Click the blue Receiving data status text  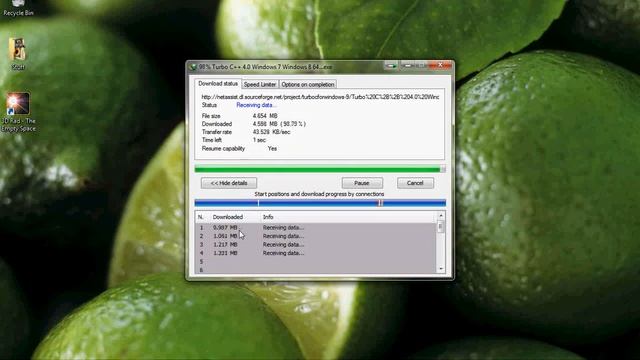pos(257,105)
